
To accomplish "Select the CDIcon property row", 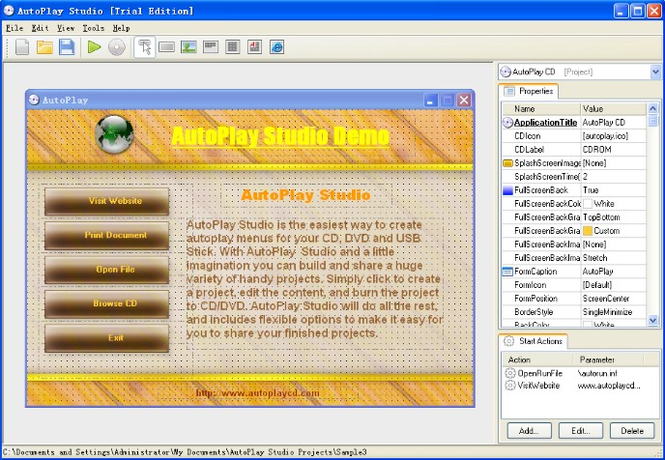I will (574, 136).
